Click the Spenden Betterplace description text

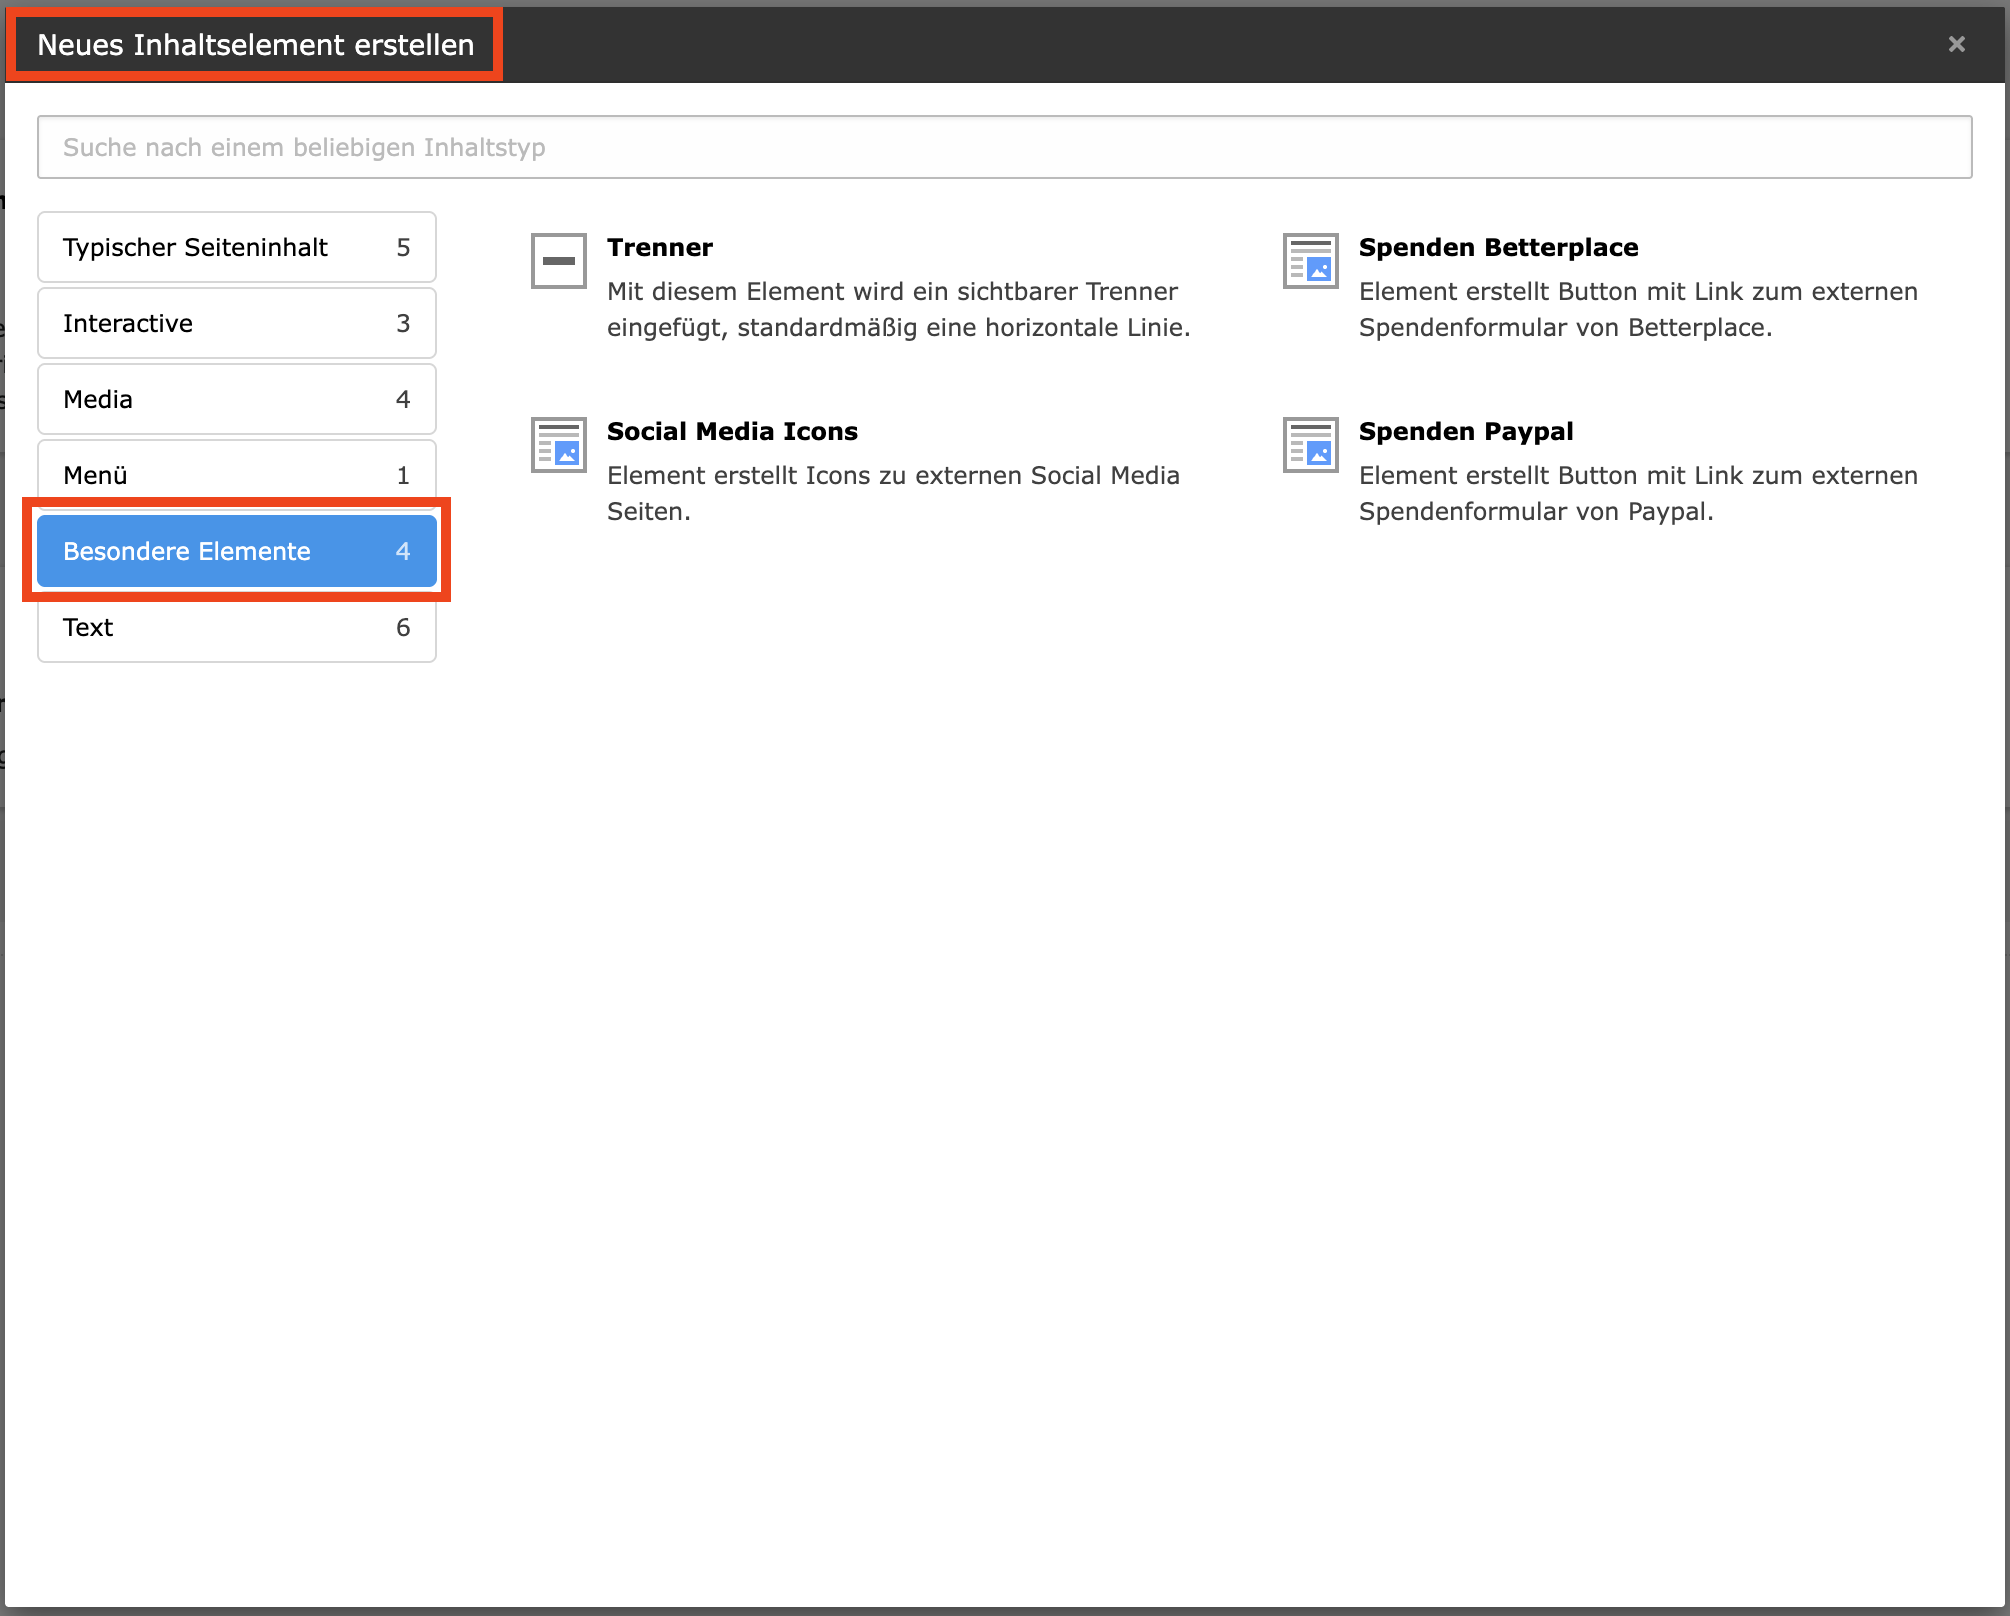tap(1637, 309)
